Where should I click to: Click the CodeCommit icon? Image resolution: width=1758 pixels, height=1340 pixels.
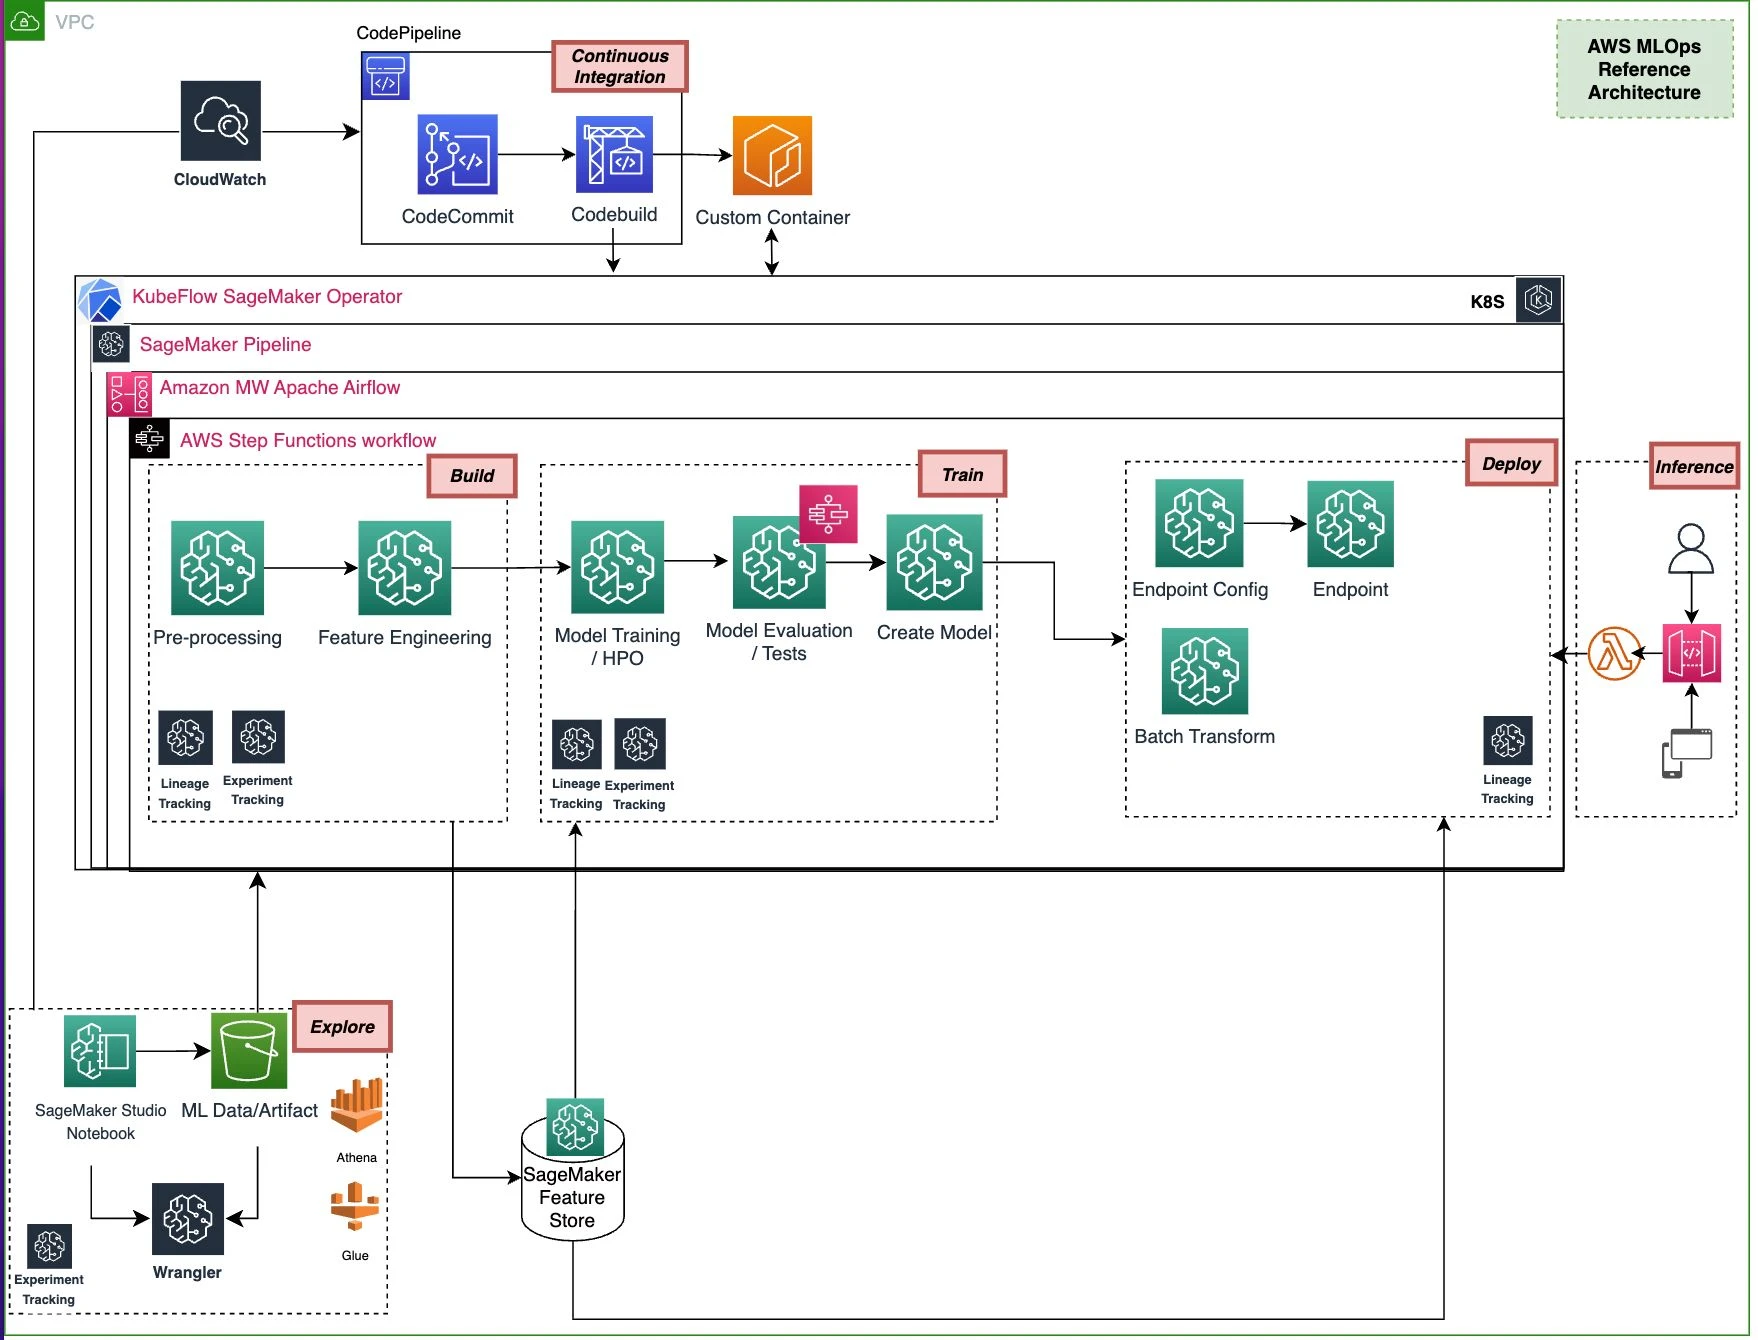pyautogui.click(x=457, y=154)
